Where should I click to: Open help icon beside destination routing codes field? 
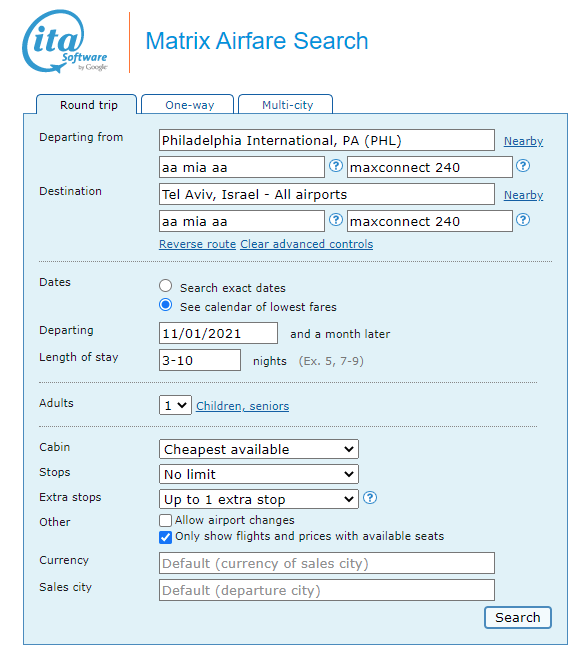tap(336, 220)
